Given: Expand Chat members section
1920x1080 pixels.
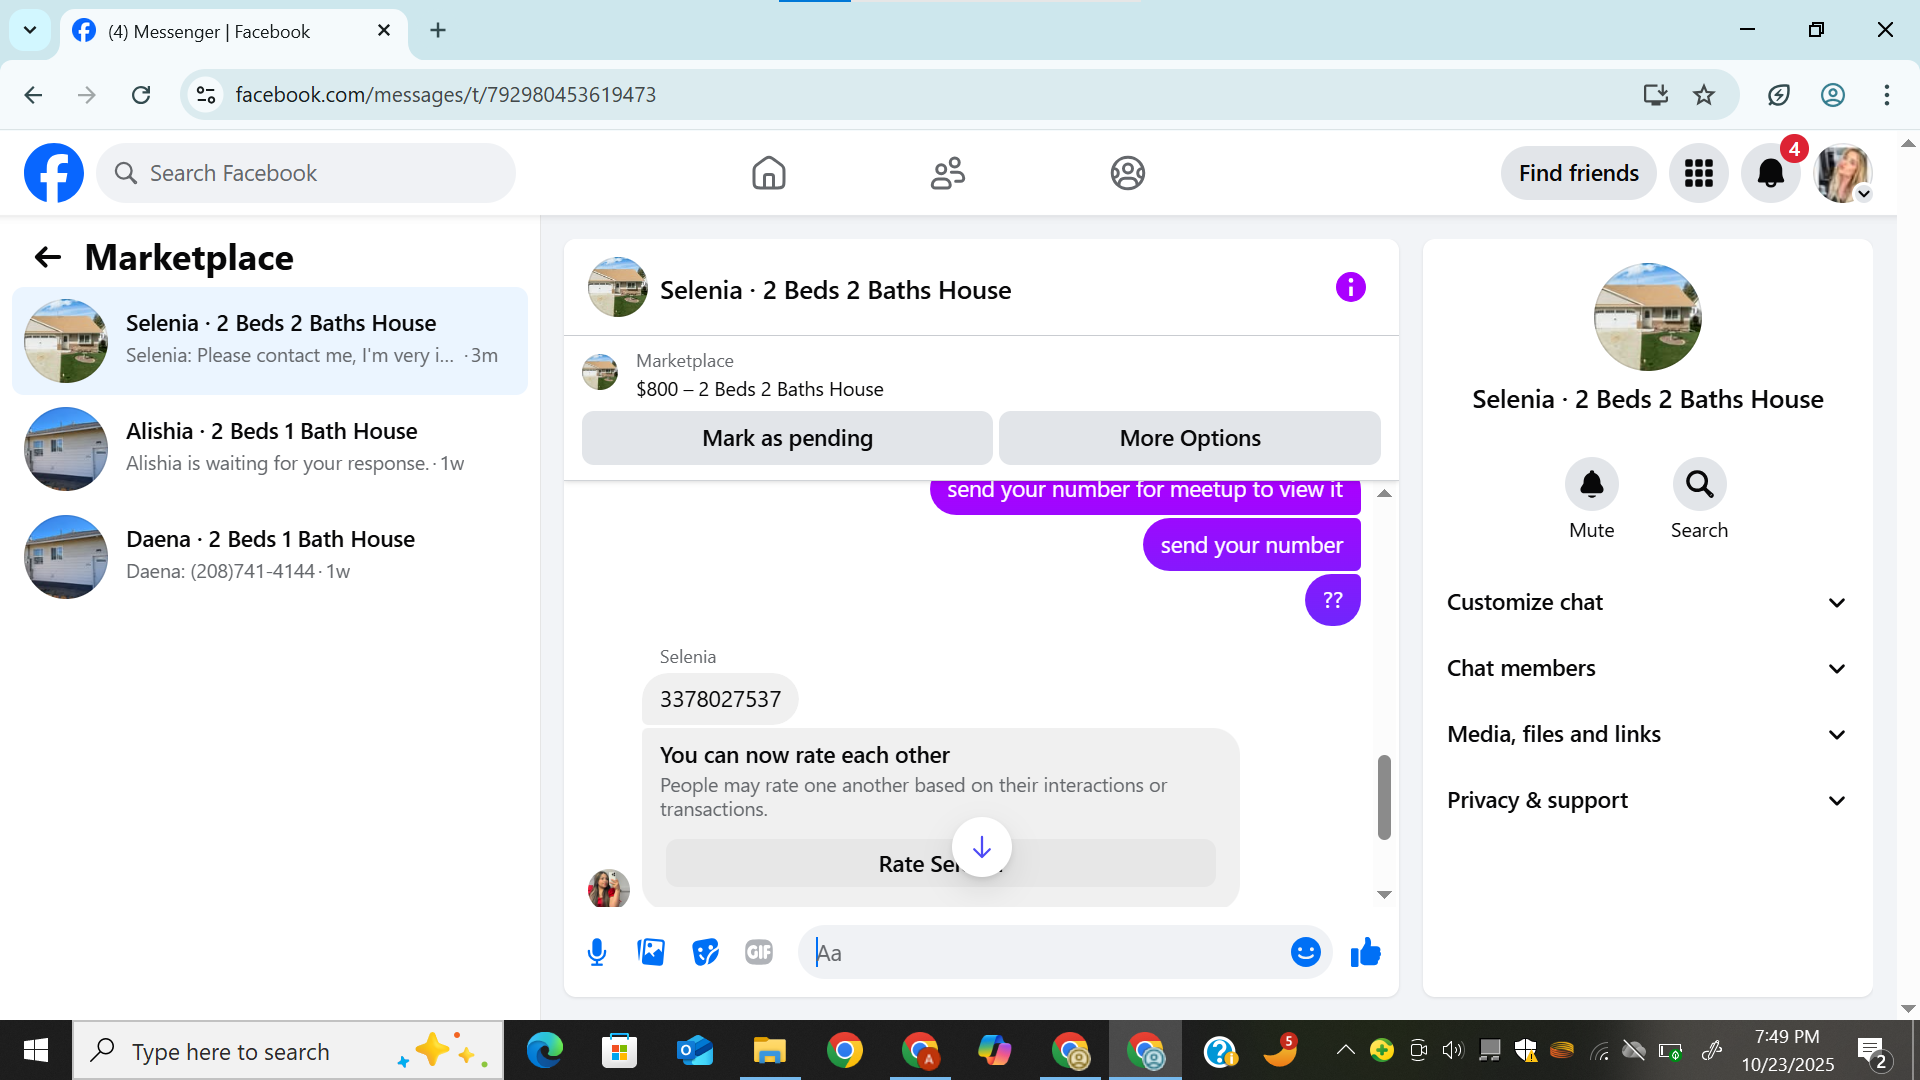Looking at the screenshot, I should [1646, 668].
